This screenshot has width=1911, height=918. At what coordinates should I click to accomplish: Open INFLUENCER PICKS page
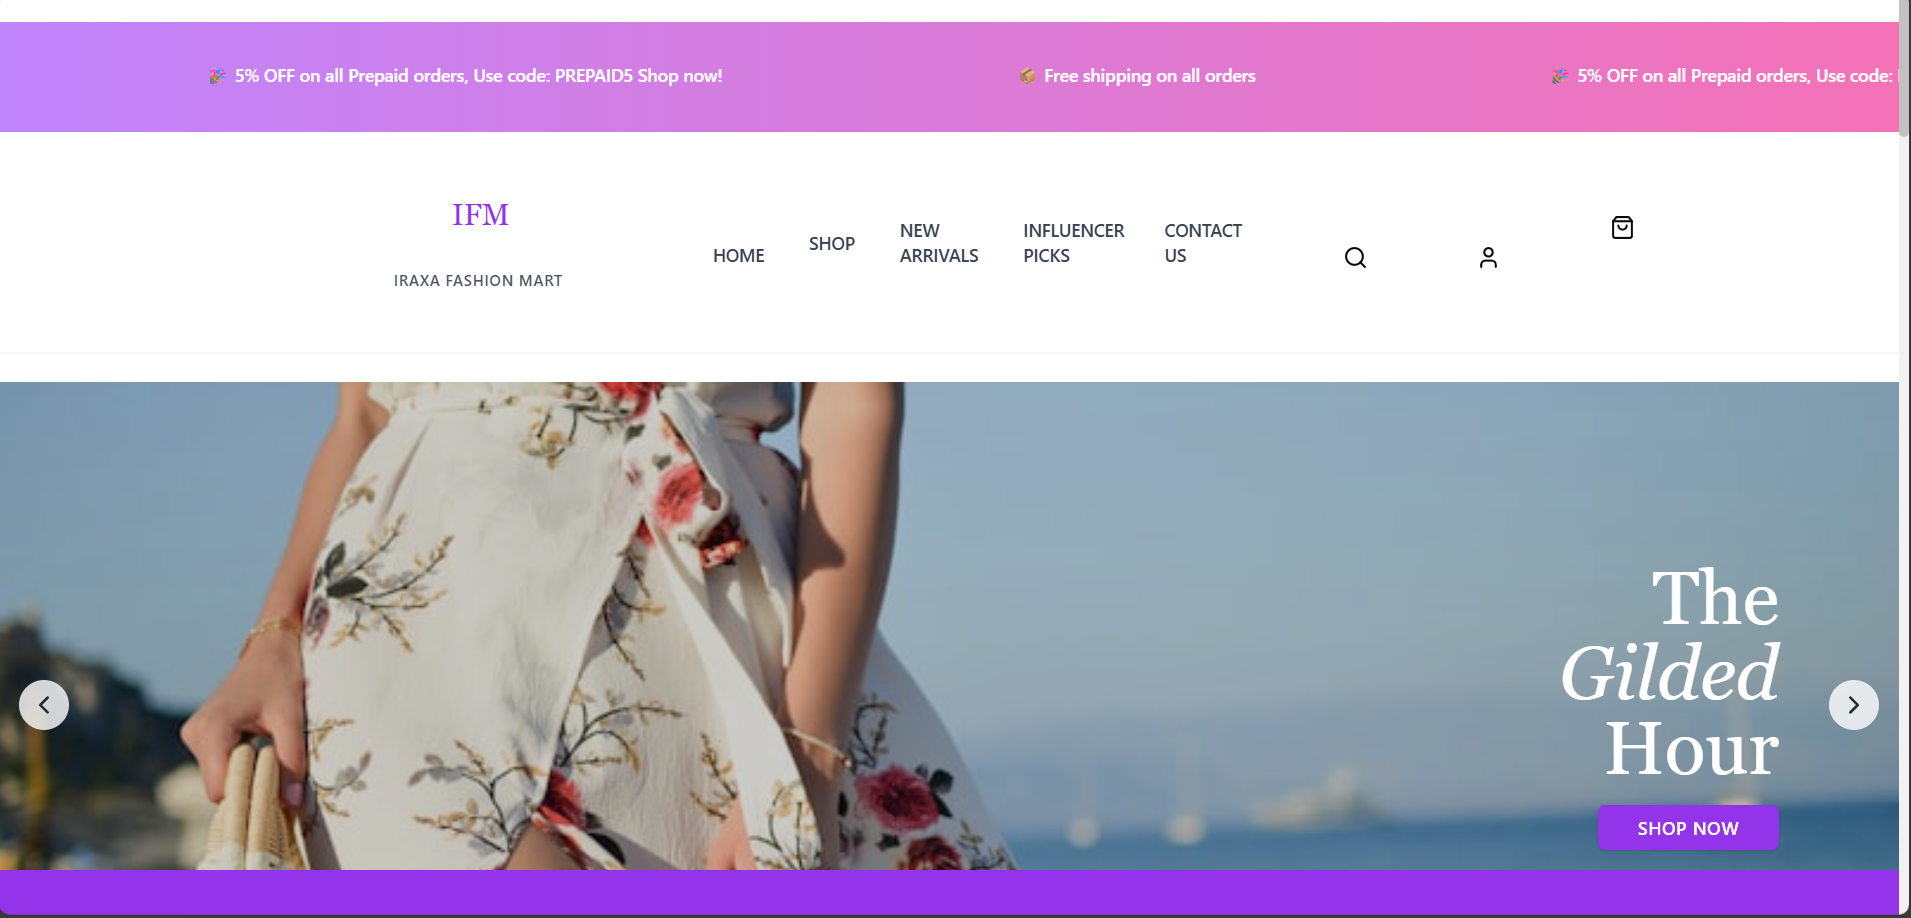[x=1073, y=243]
